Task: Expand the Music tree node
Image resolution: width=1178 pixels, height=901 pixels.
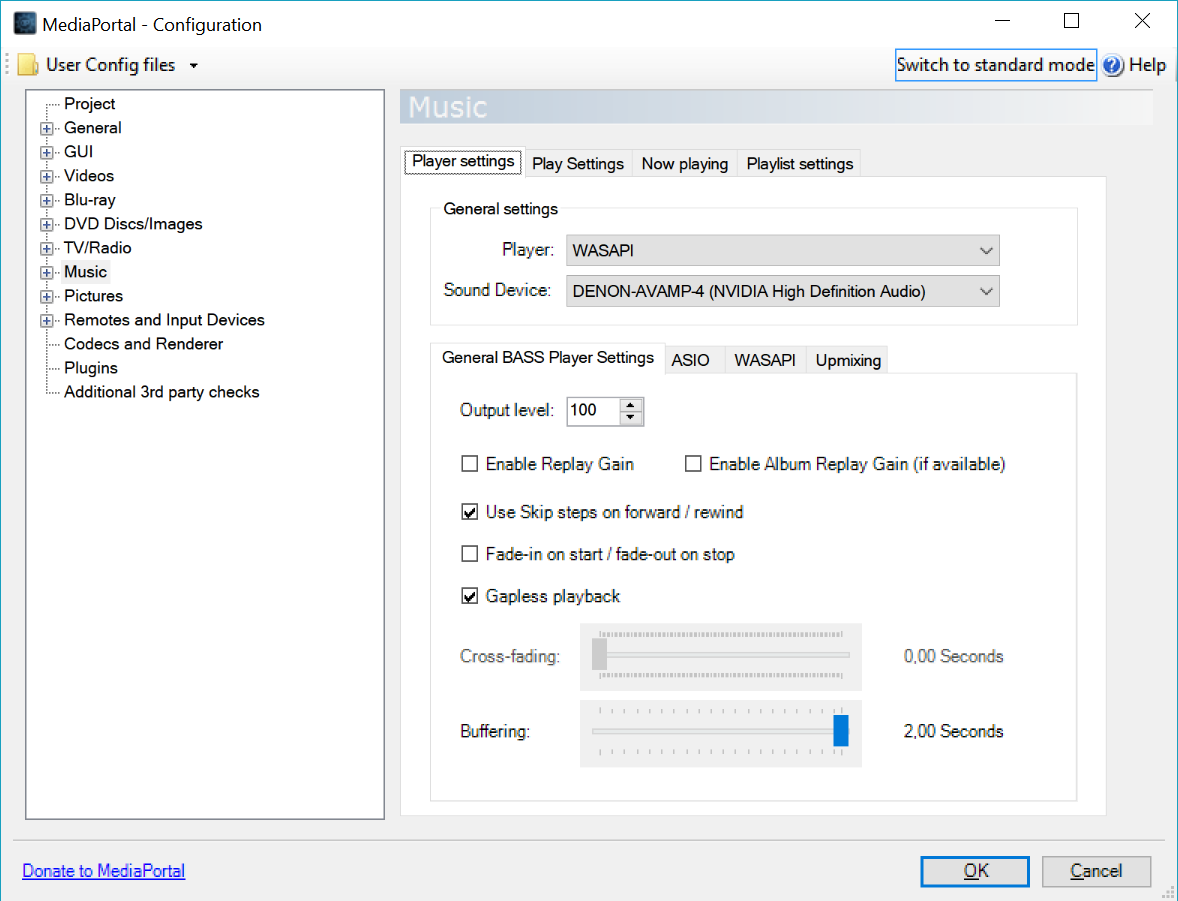Action: coord(47,271)
